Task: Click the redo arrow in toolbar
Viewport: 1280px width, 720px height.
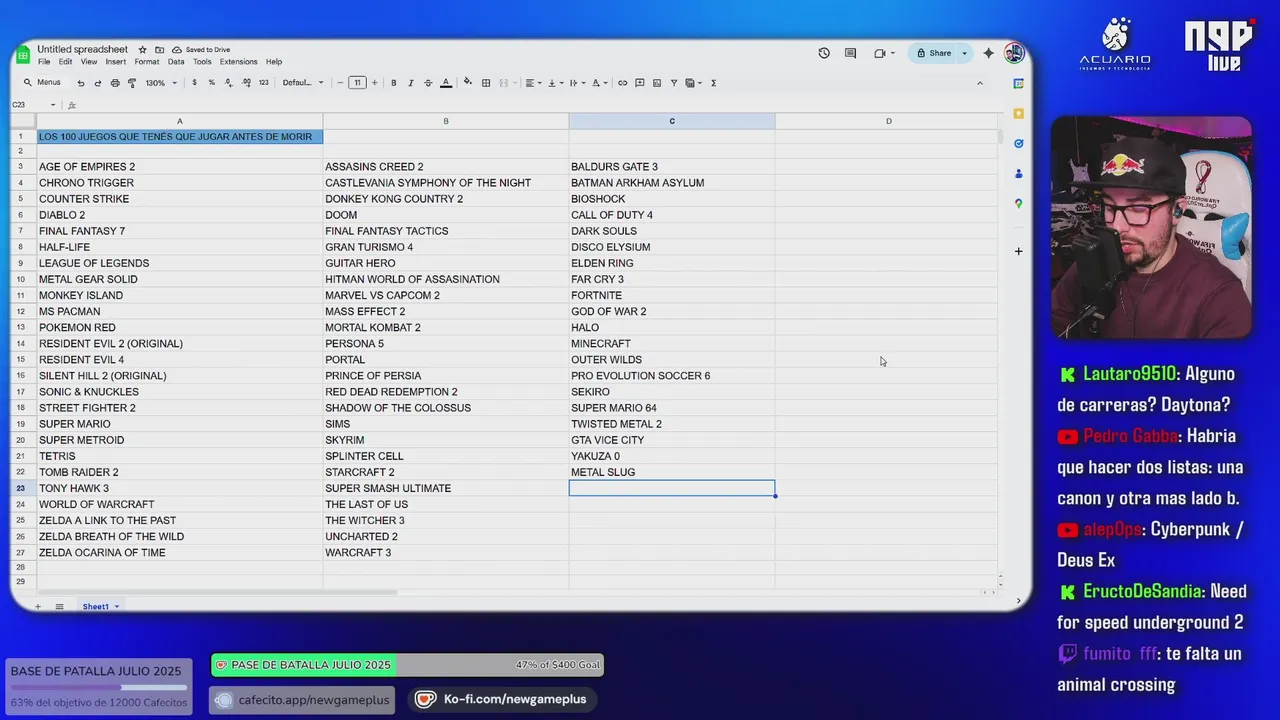Action: 98,83
